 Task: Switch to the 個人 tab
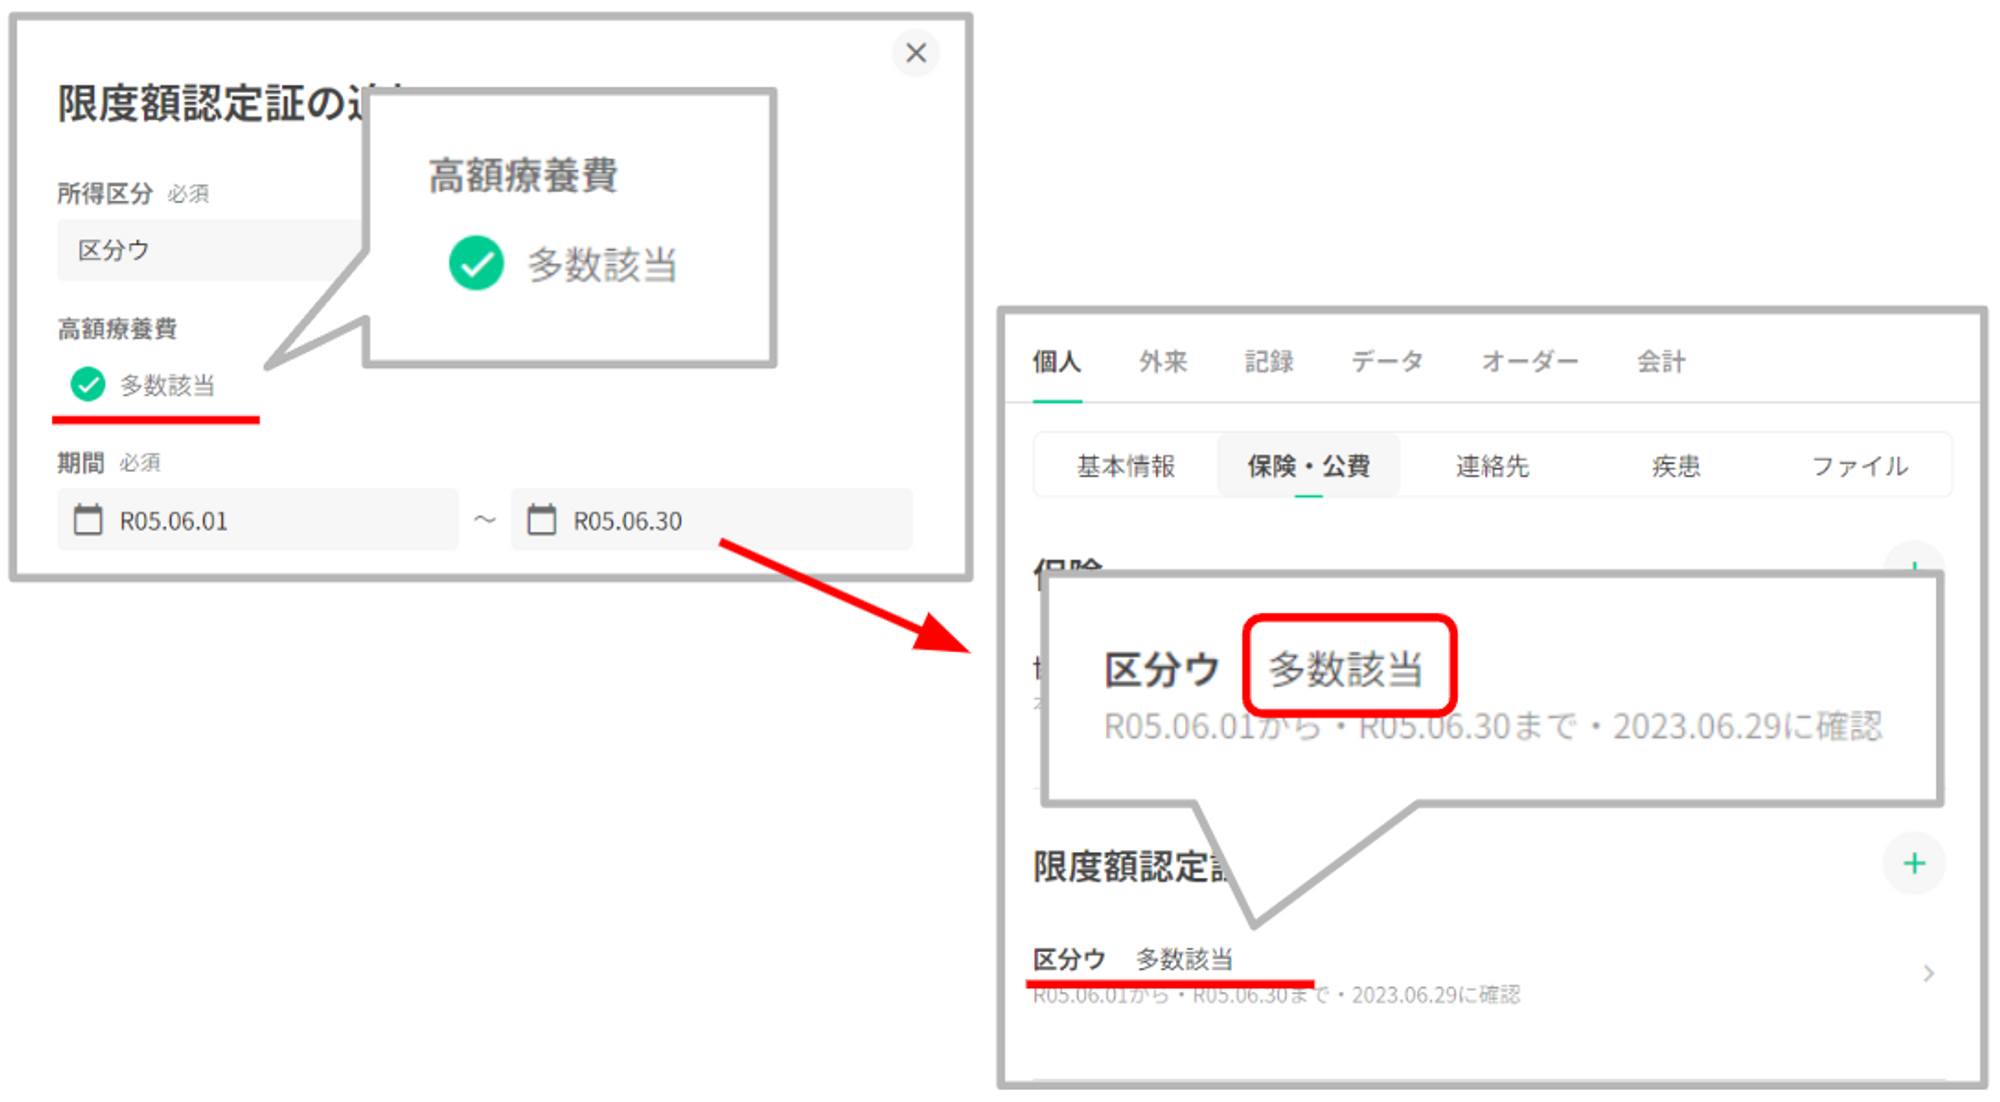tap(1056, 362)
